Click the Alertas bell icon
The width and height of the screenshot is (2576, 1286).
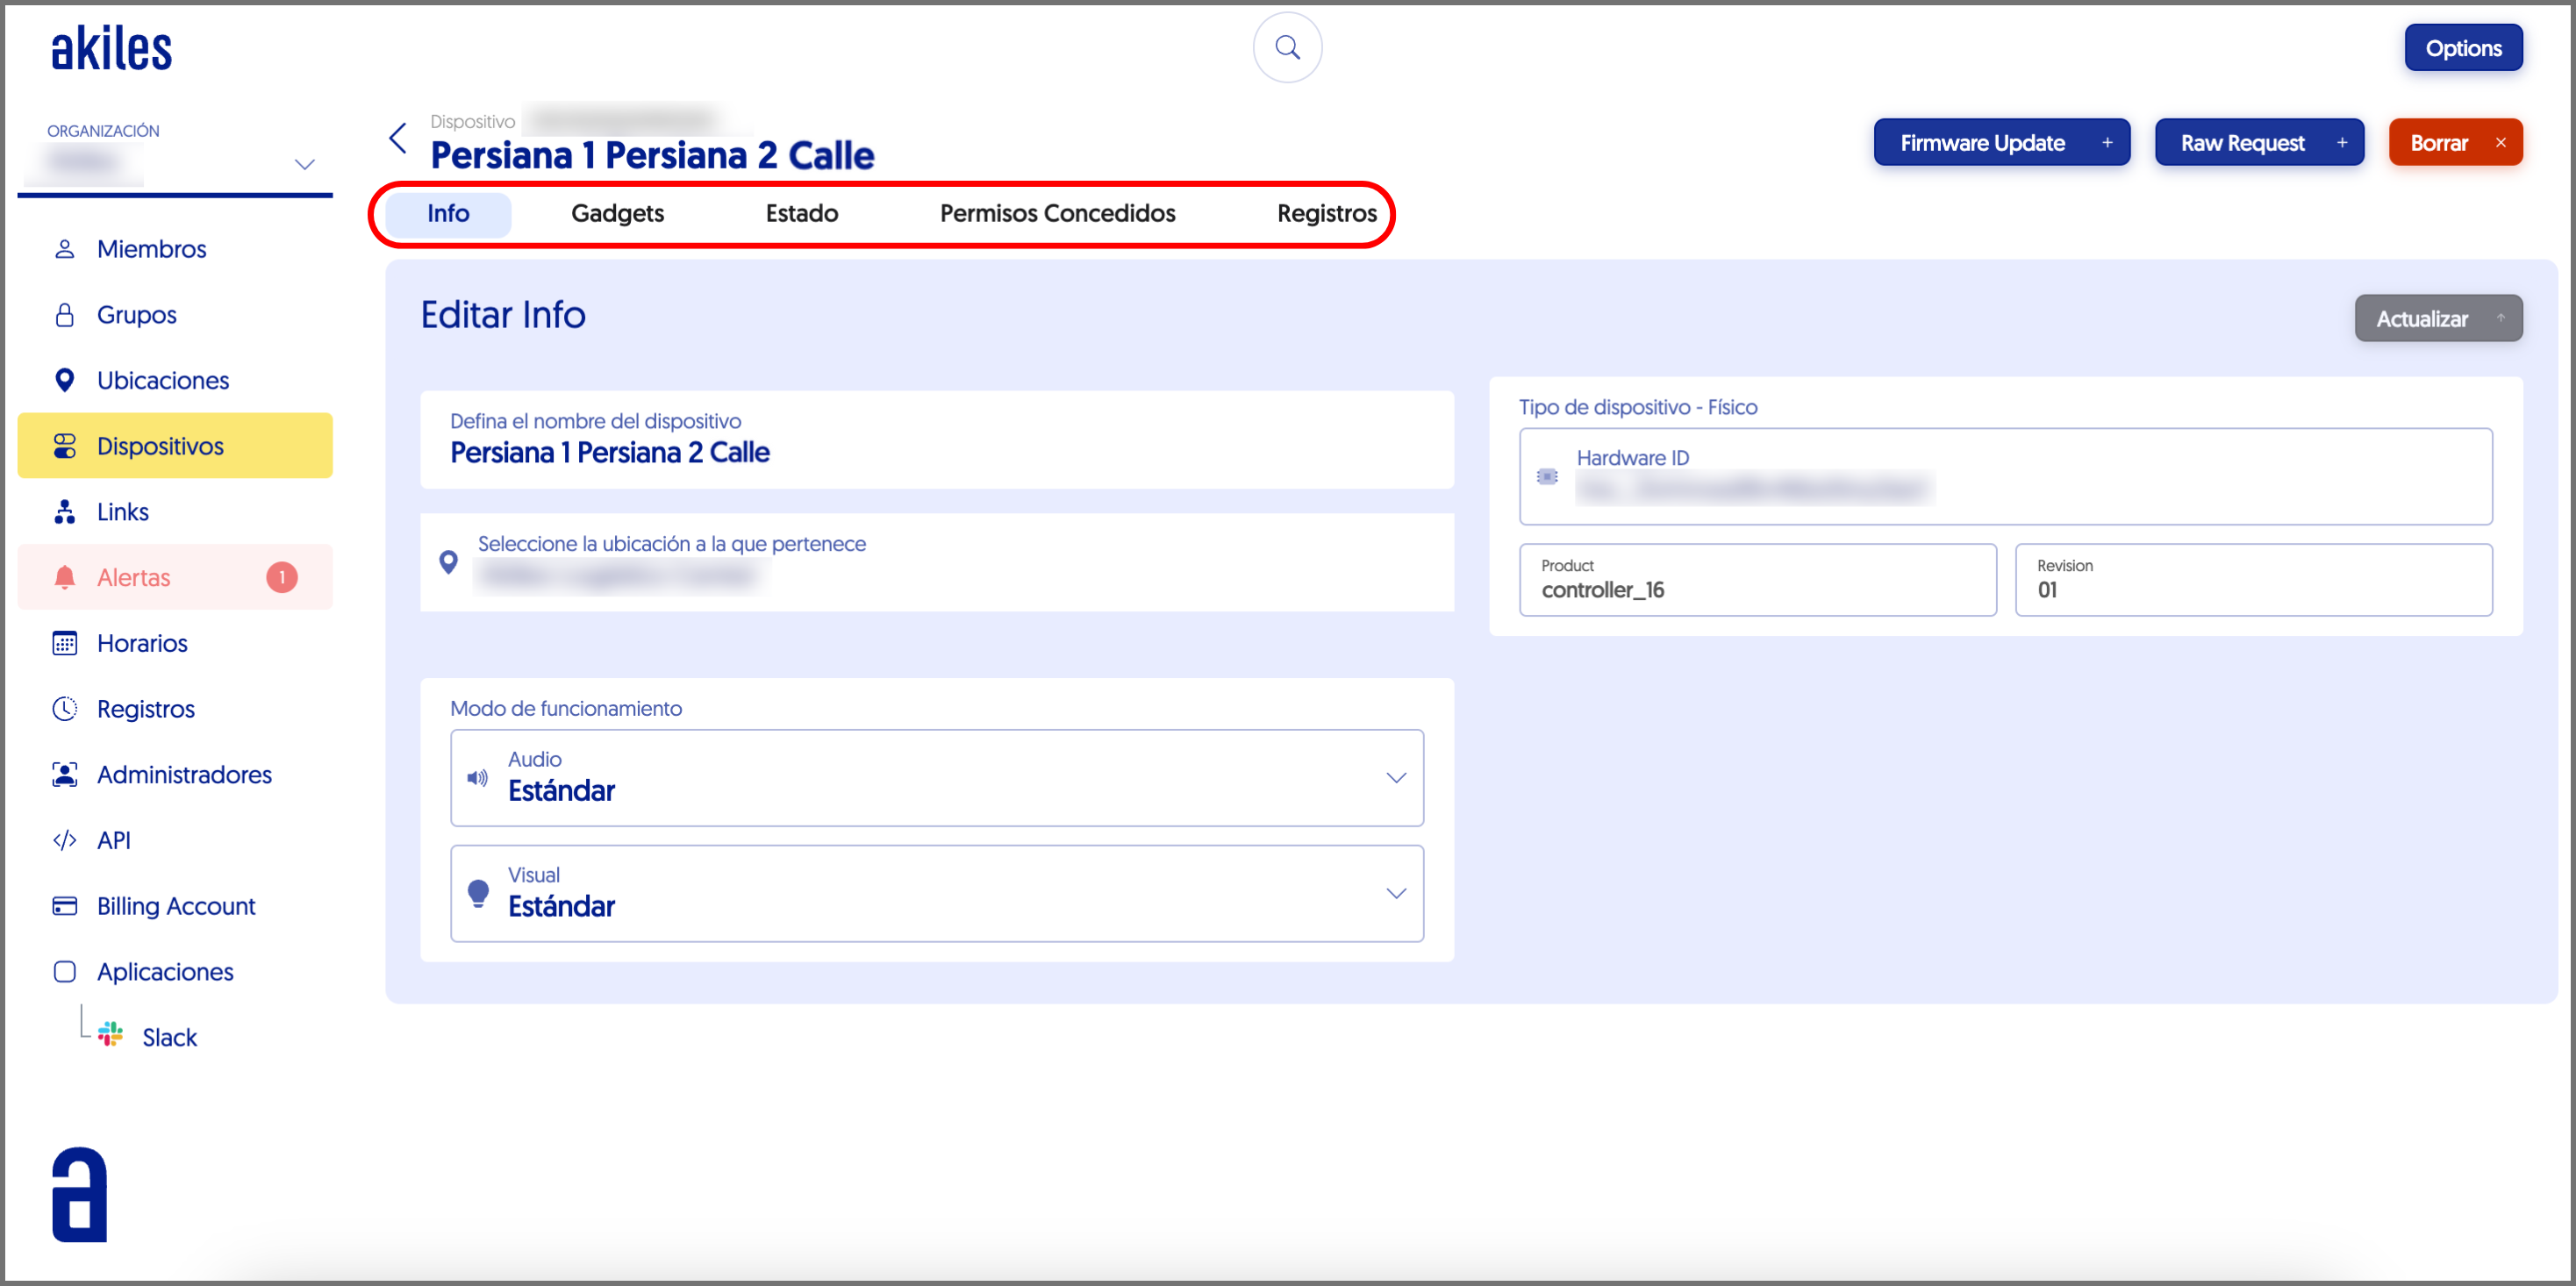click(x=65, y=578)
